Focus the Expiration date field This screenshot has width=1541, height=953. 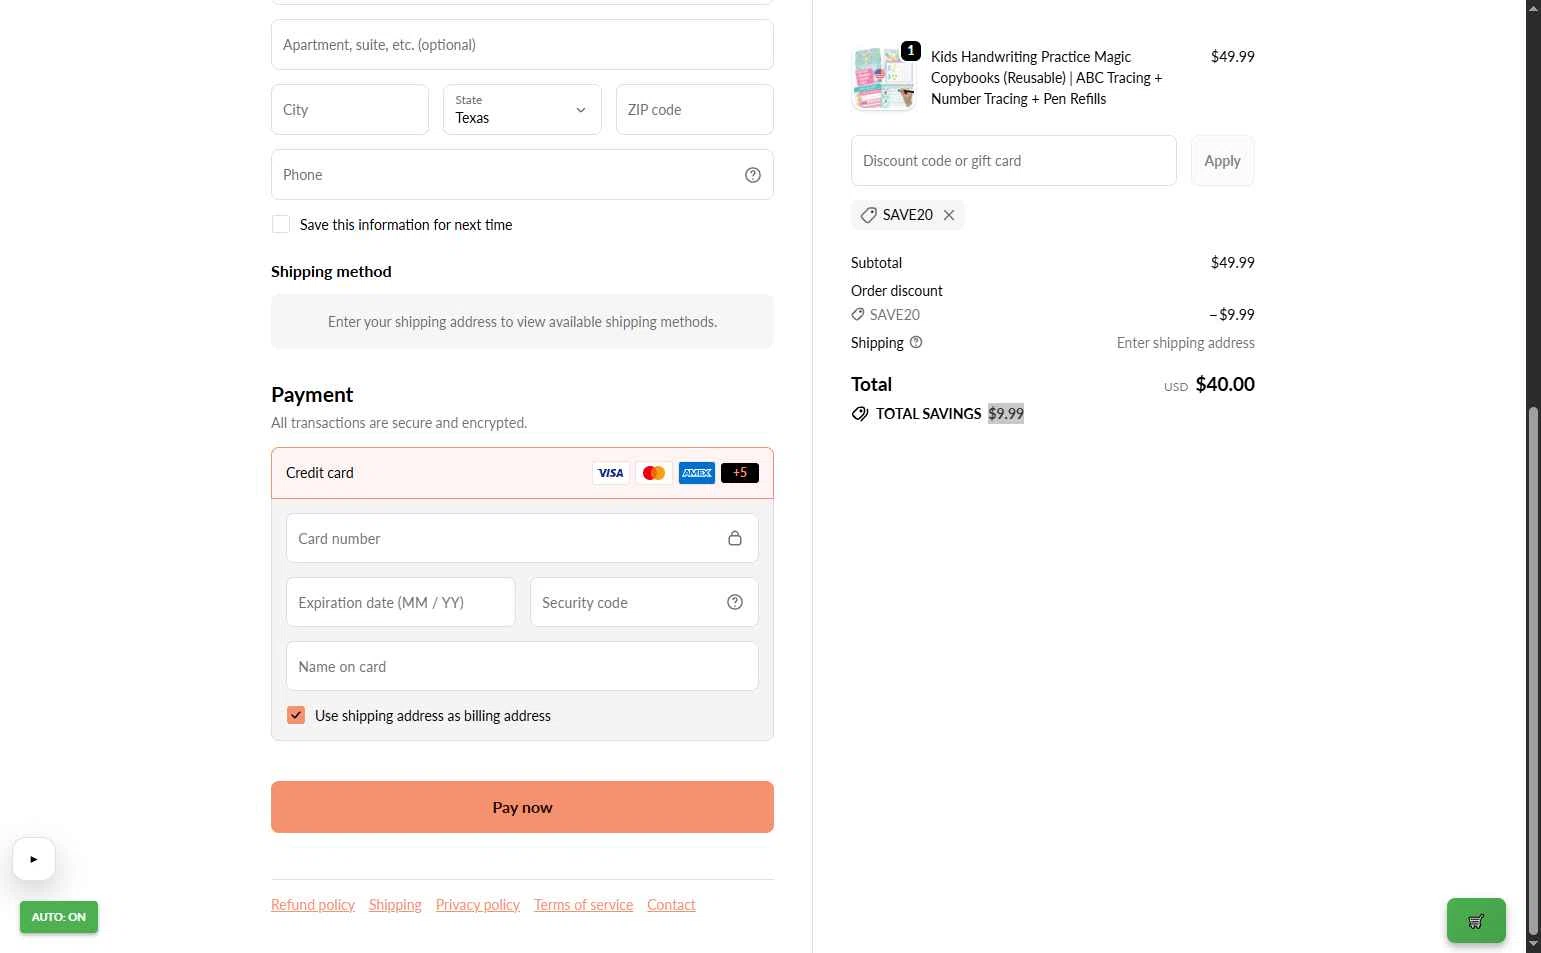[401, 602]
